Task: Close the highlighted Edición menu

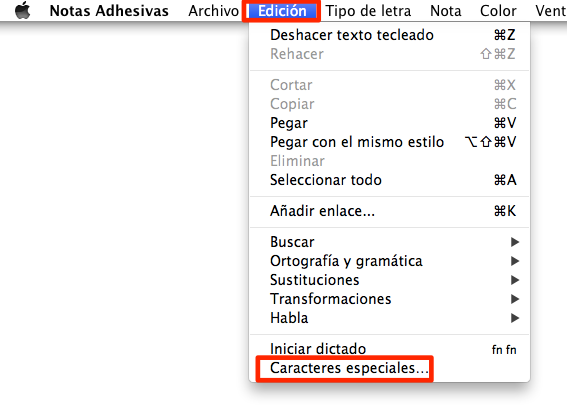Action: pyautogui.click(x=282, y=11)
